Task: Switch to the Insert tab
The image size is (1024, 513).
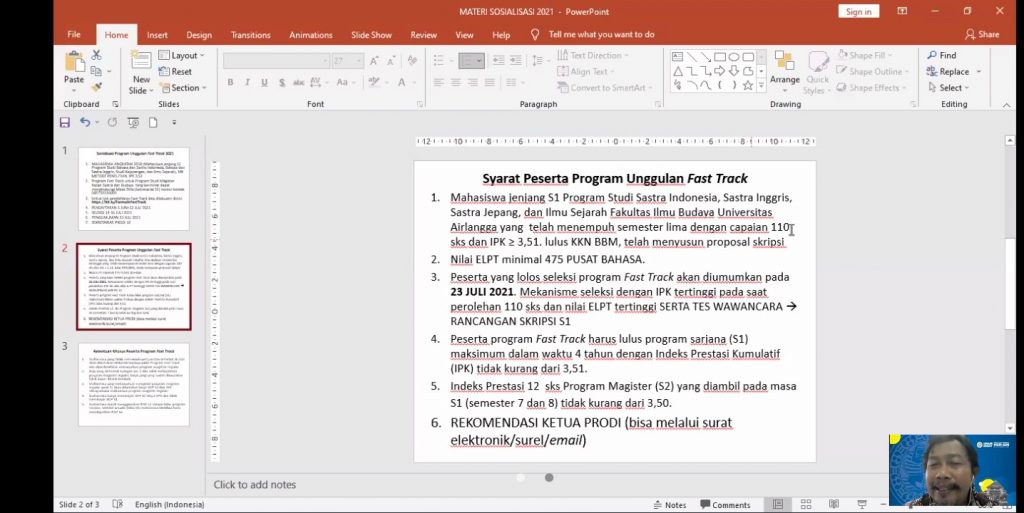Action: [157, 35]
